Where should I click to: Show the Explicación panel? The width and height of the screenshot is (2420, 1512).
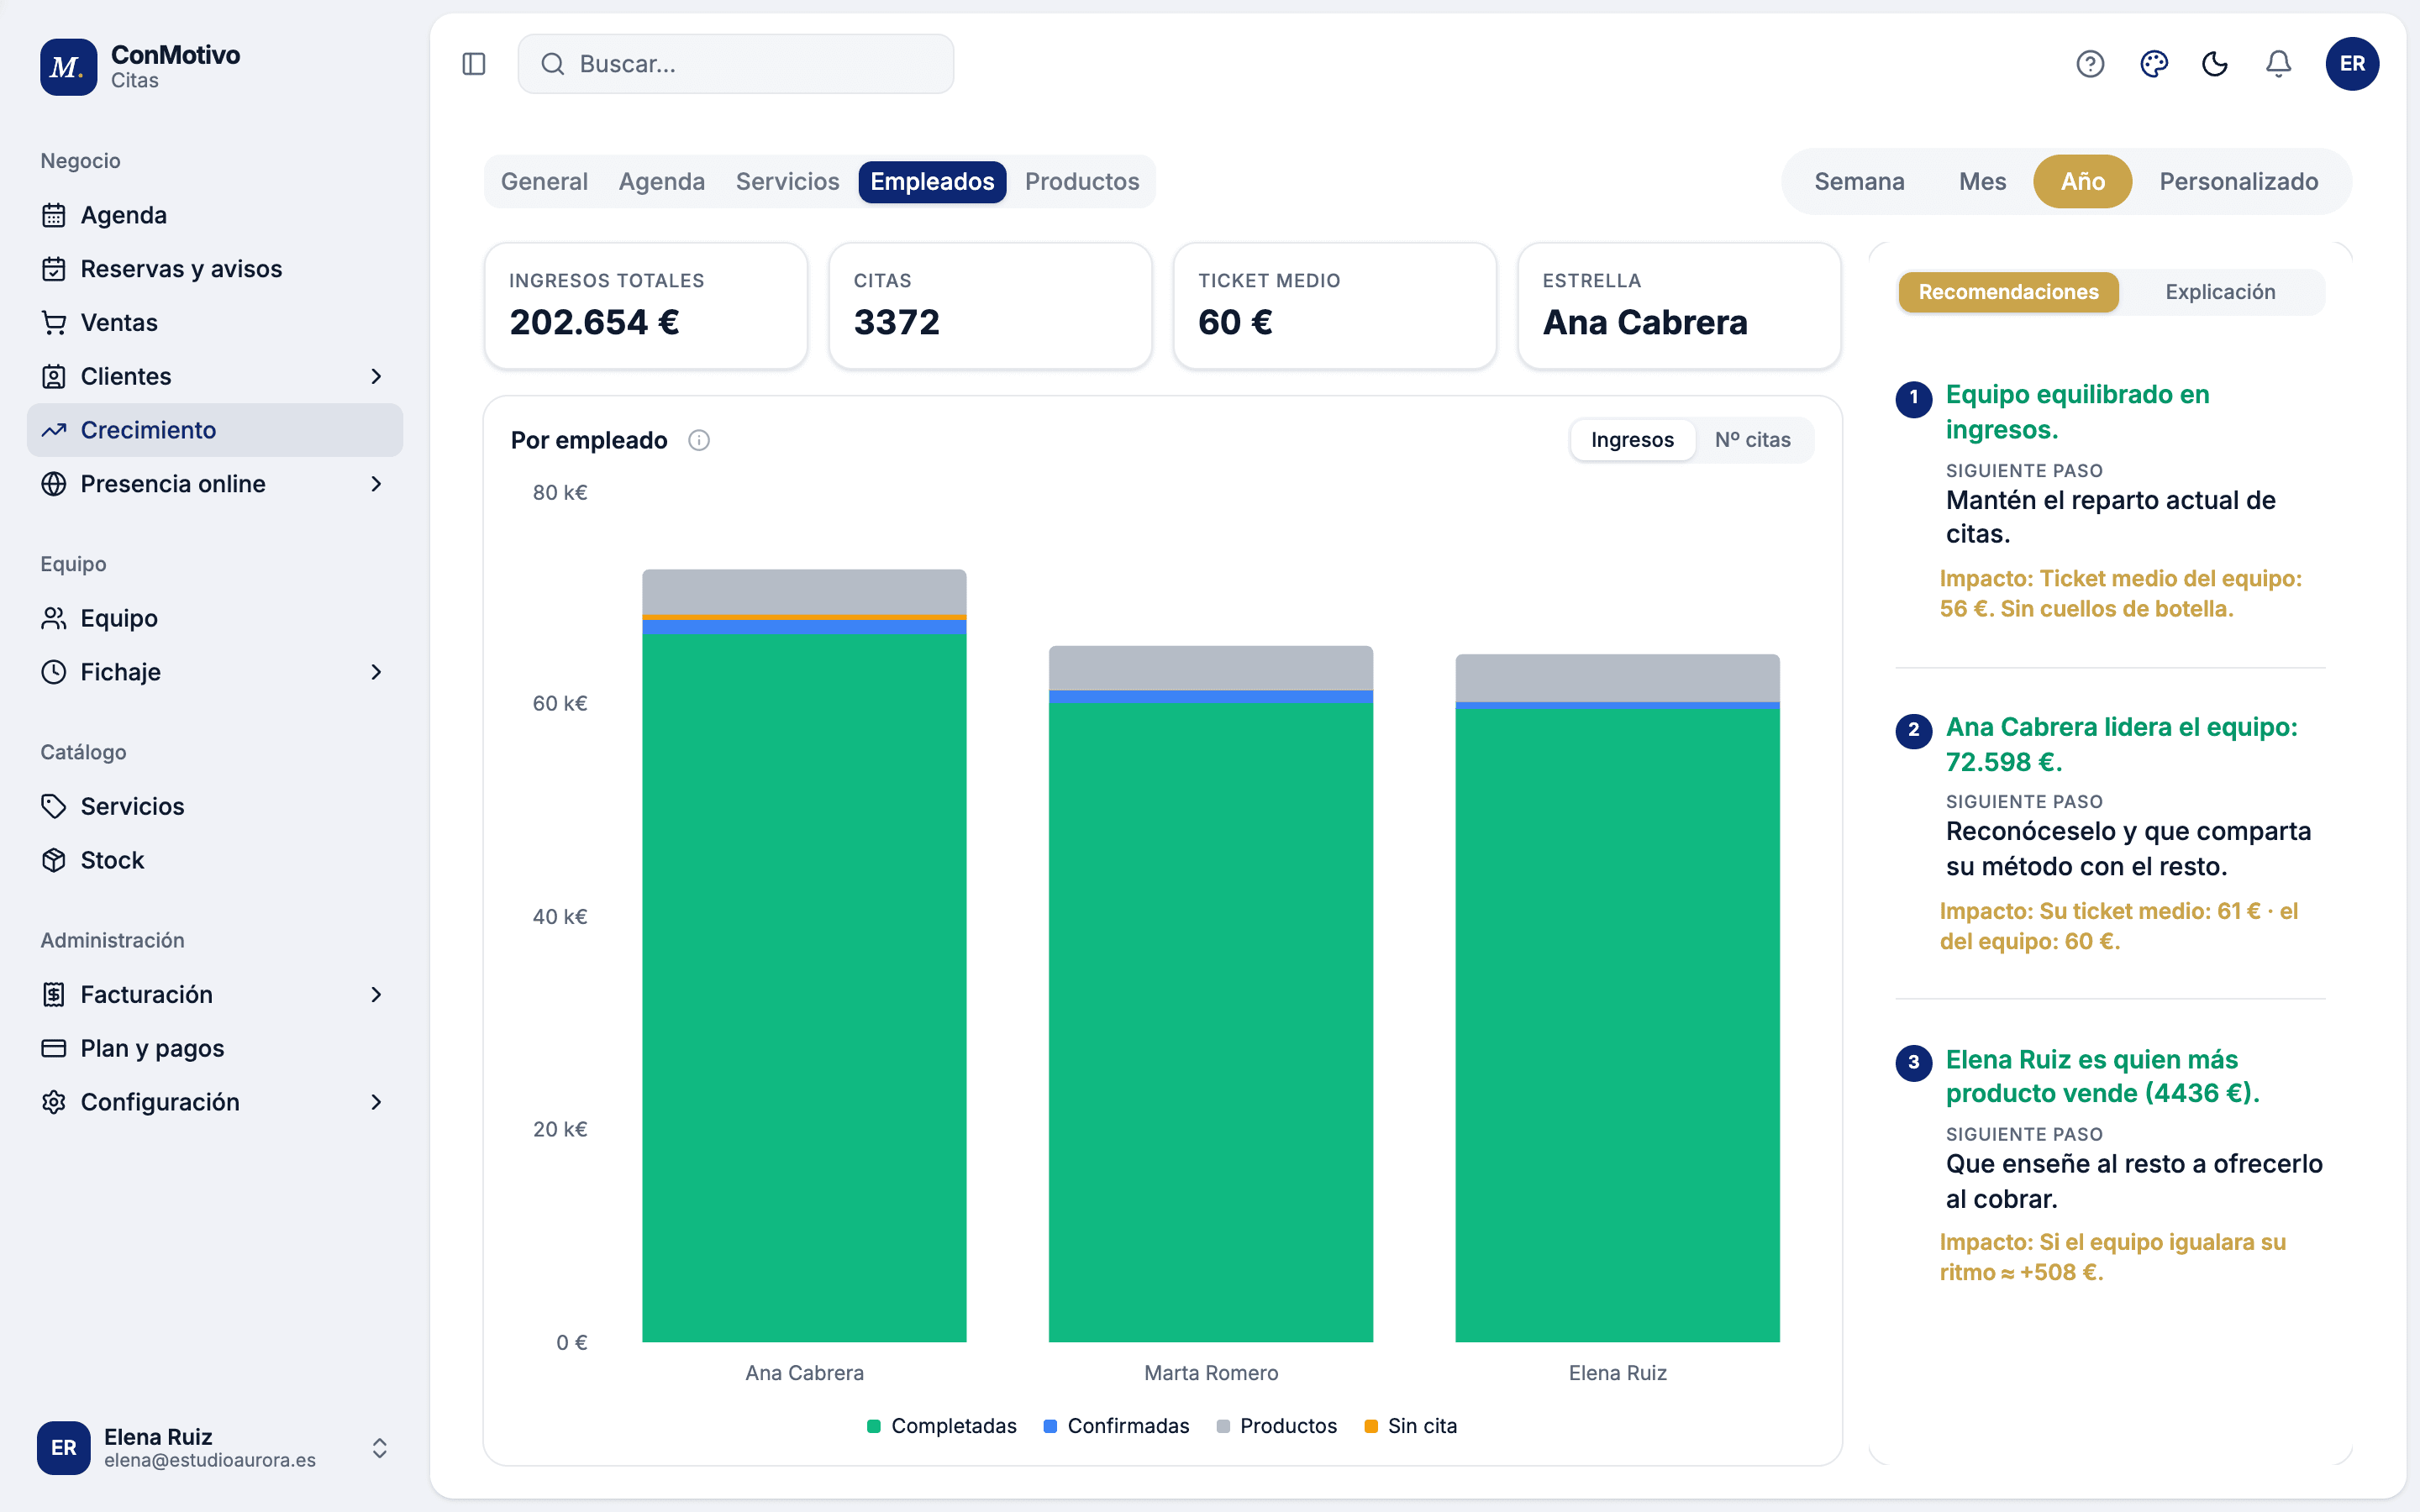(x=2220, y=292)
